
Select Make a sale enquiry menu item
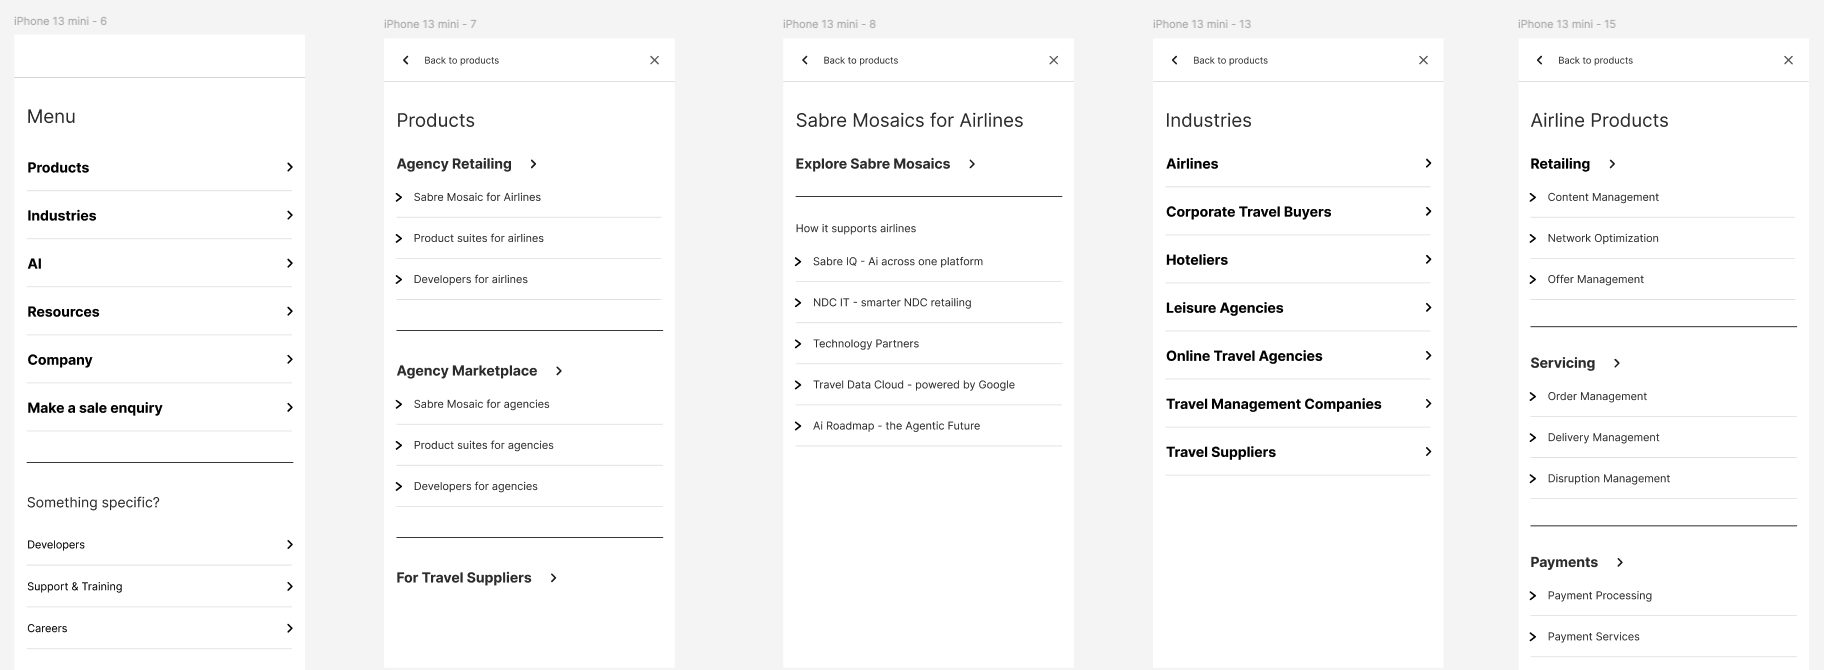[95, 407]
